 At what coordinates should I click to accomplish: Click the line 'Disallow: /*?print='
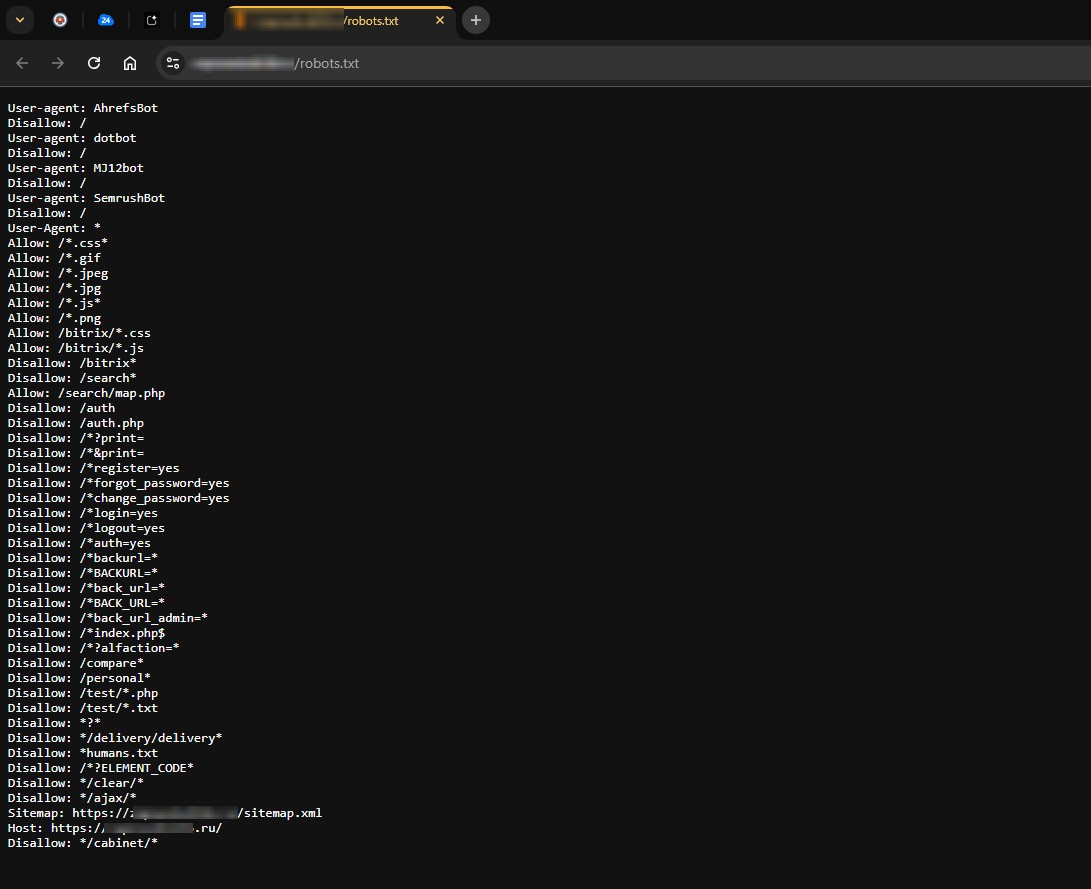76,438
